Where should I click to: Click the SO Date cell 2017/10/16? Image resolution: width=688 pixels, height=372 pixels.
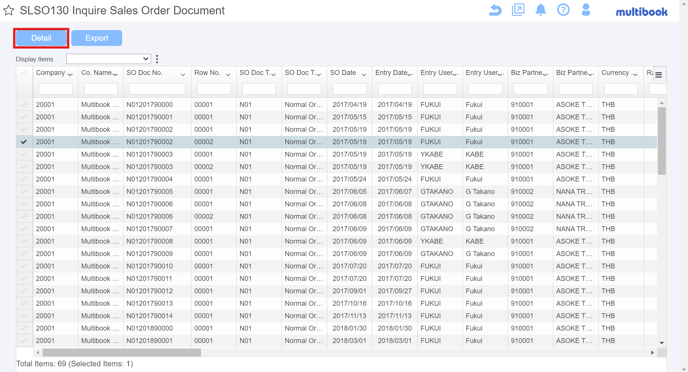tap(349, 304)
